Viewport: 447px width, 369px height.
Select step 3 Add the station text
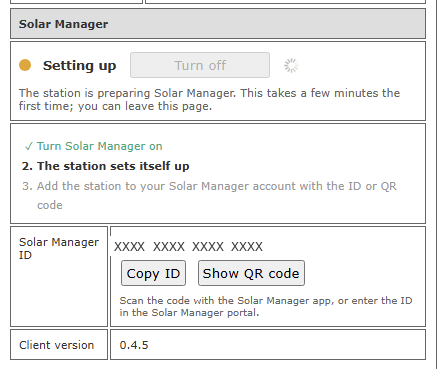209,195
